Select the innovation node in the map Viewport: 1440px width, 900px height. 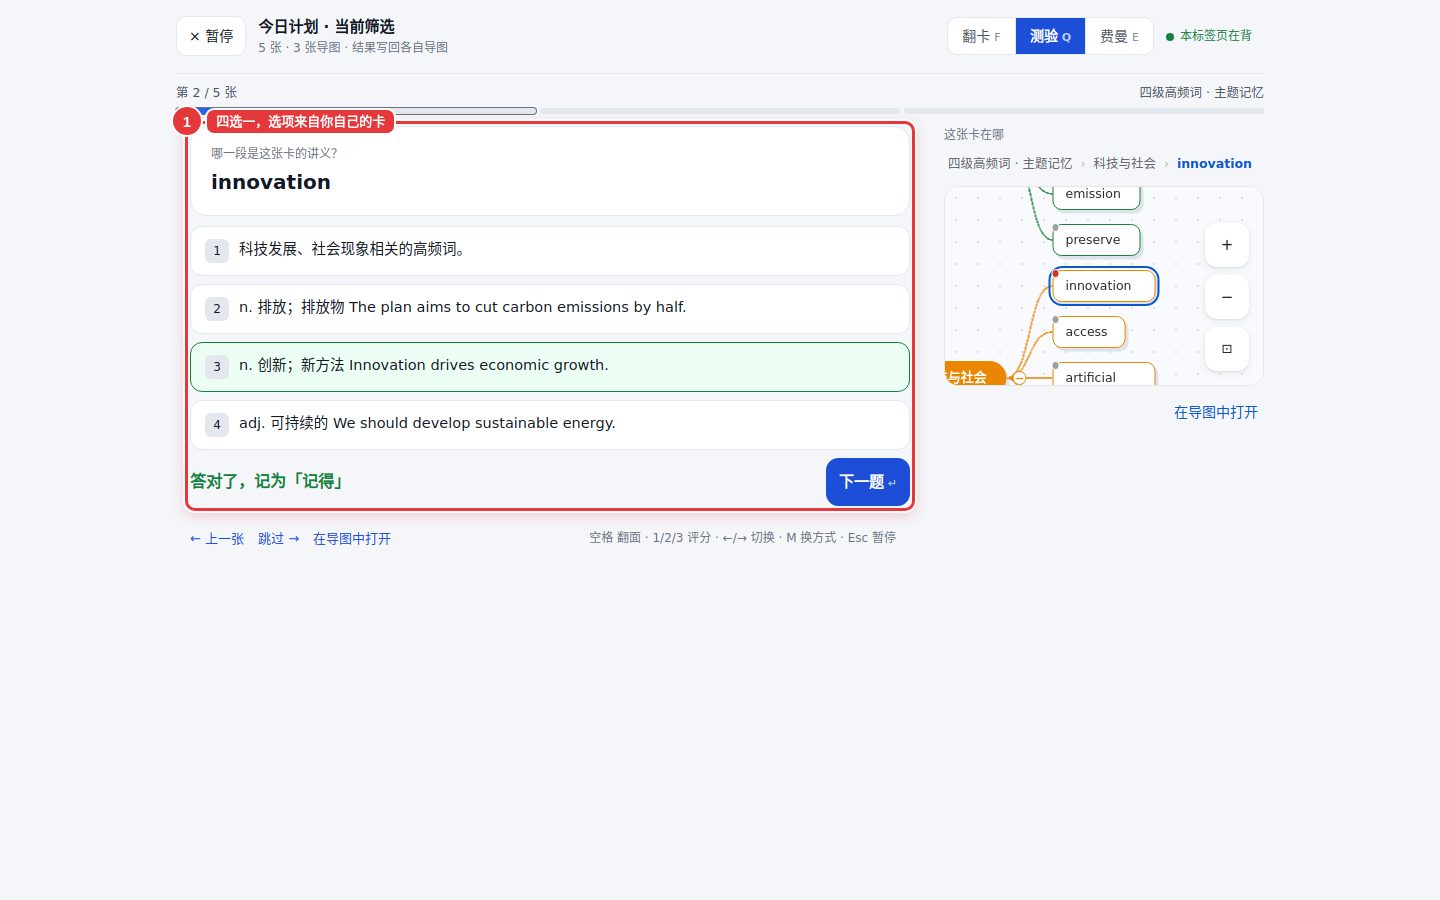pos(1104,286)
